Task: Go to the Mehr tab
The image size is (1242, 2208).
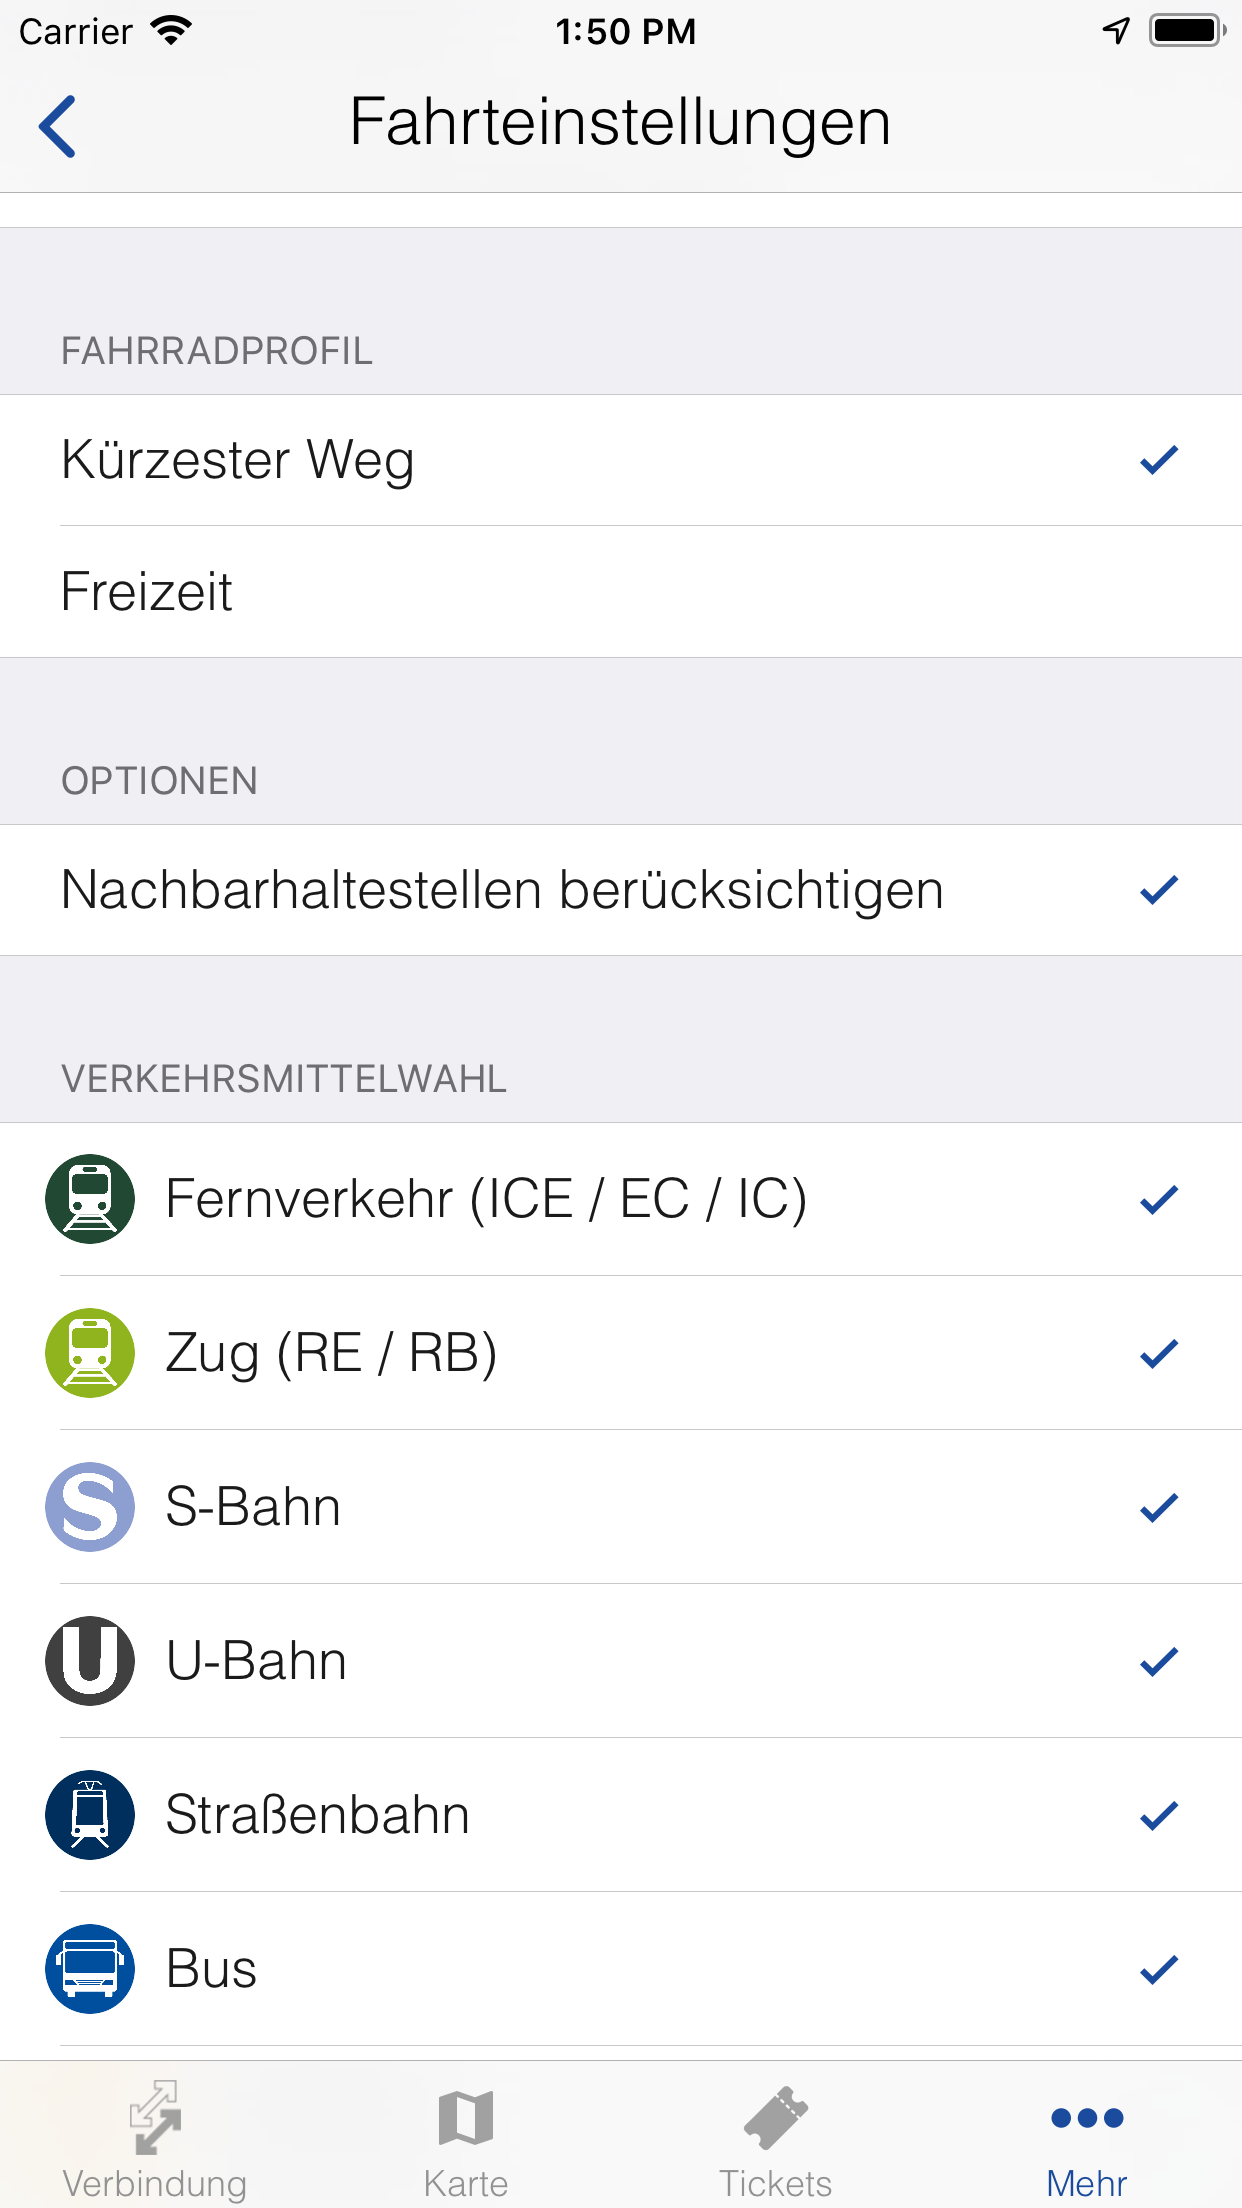Action: (1087, 2137)
